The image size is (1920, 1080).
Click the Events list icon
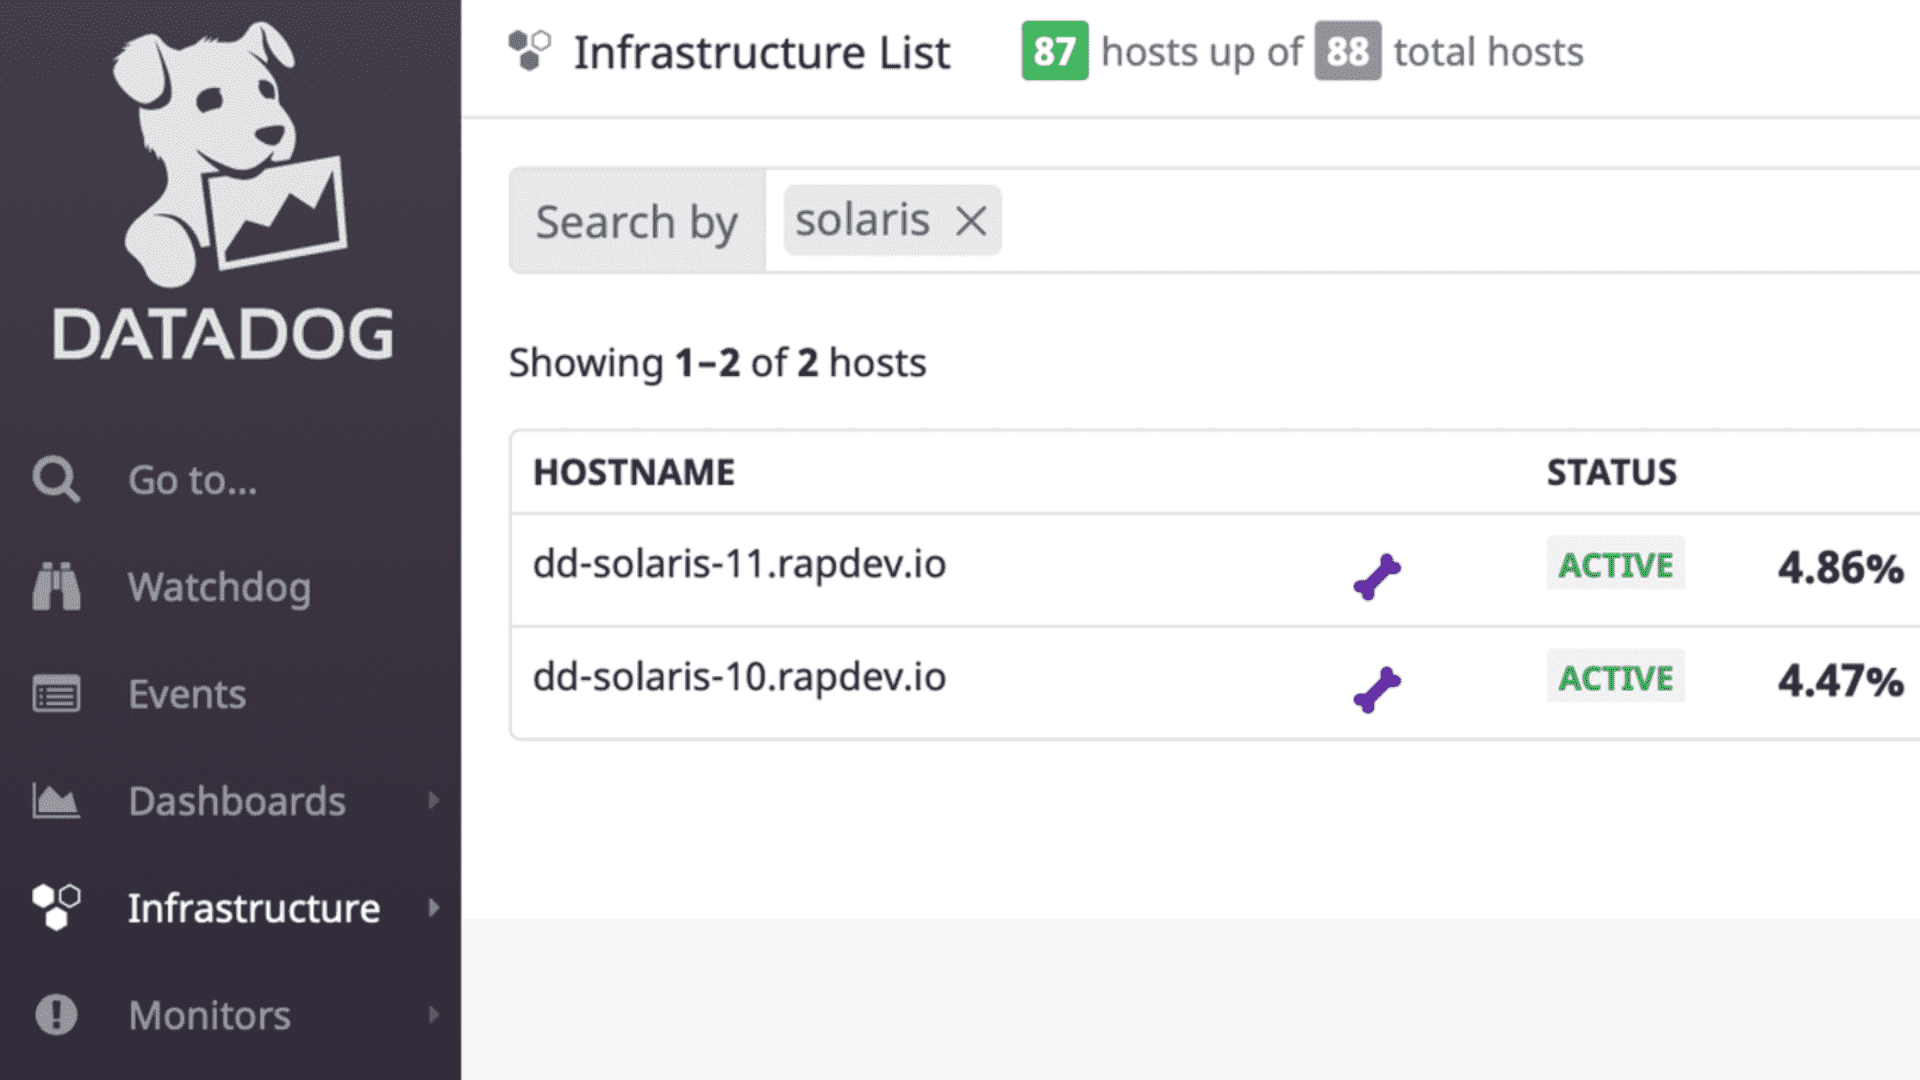click(56, 694)
